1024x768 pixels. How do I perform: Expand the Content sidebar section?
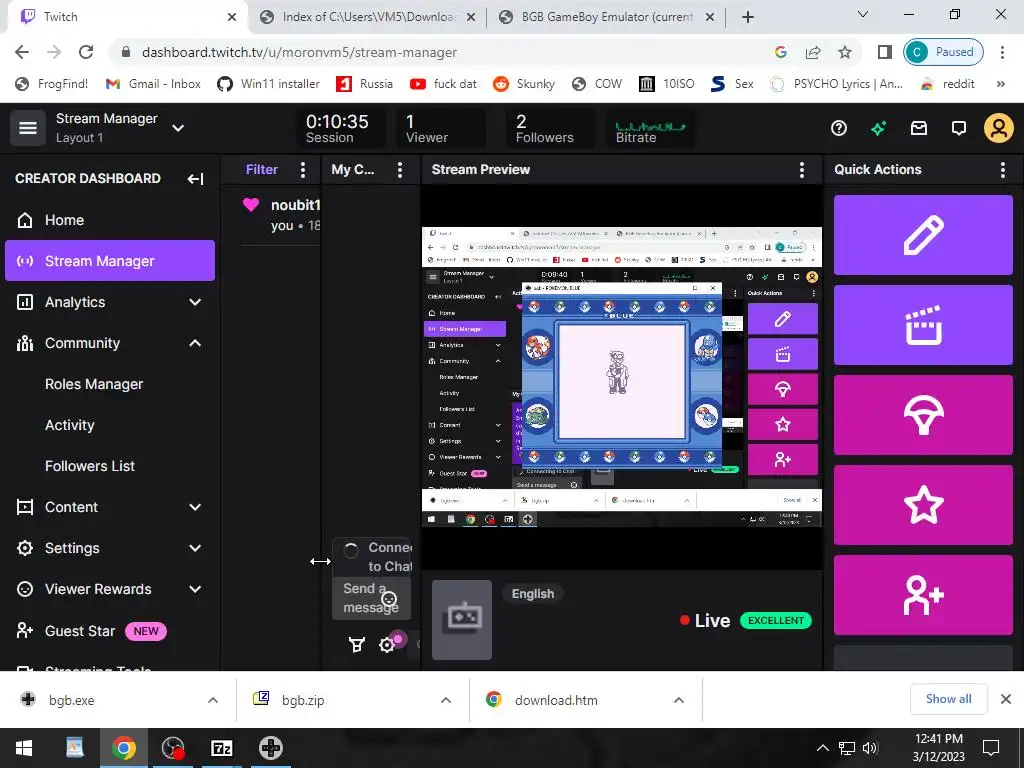(x=195, y=507)
